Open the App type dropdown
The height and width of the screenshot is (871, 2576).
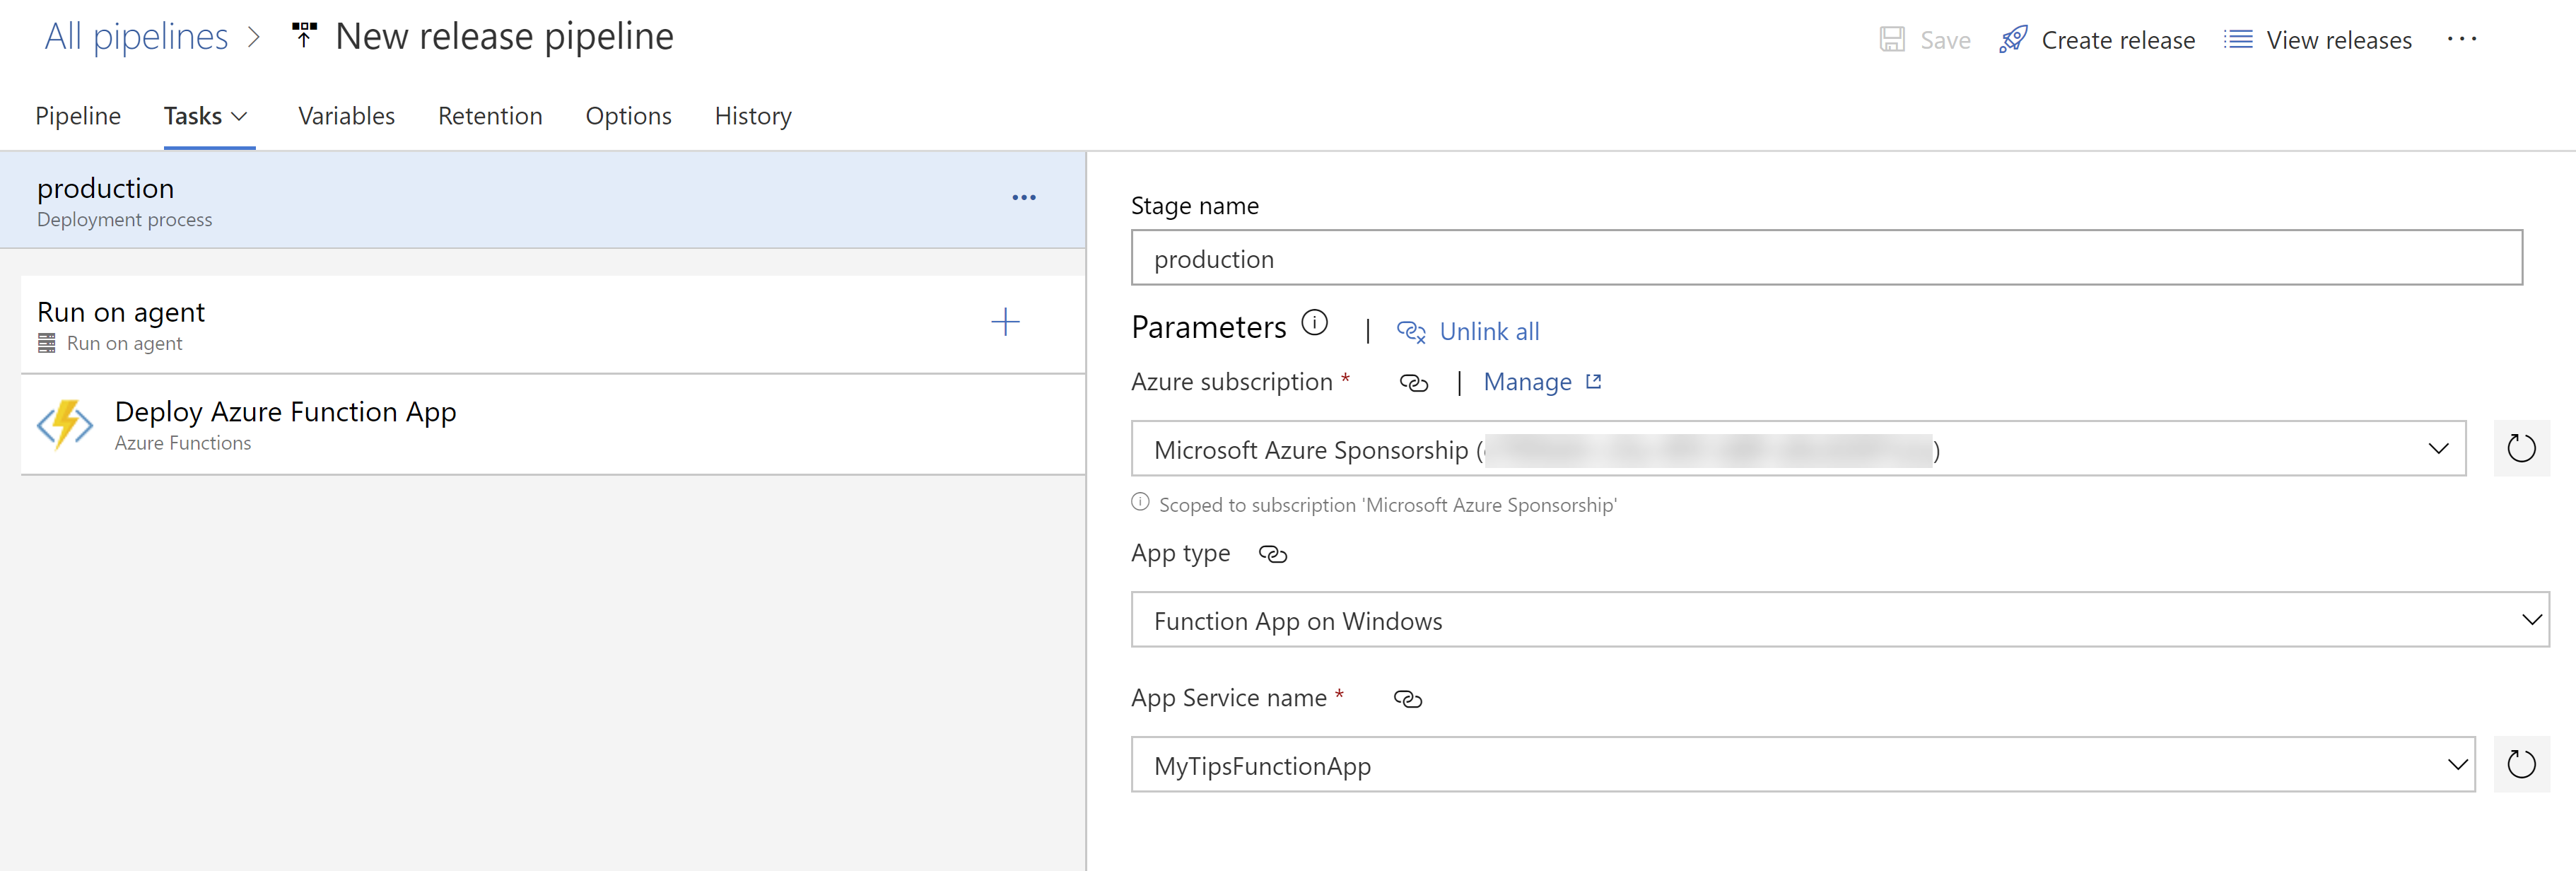[x=2531, y=620]
